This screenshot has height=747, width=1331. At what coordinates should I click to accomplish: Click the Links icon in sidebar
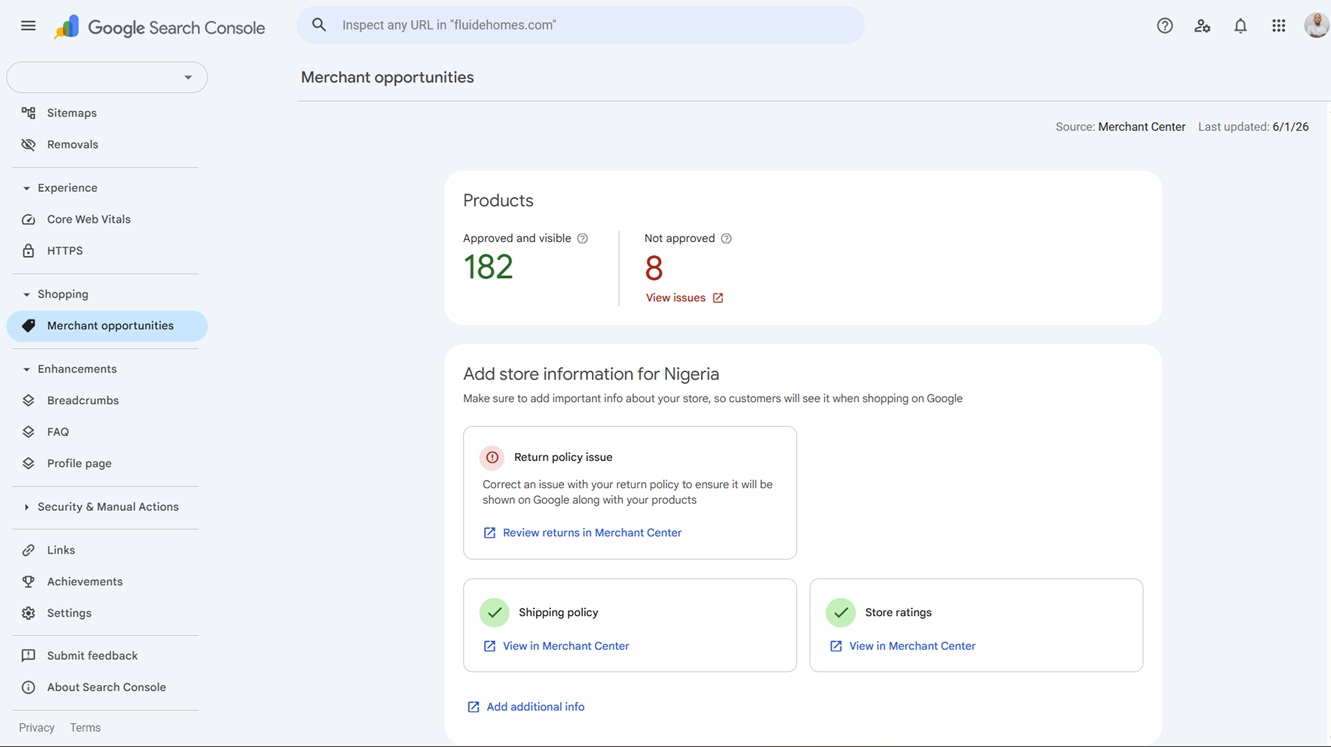coord(28,551)
